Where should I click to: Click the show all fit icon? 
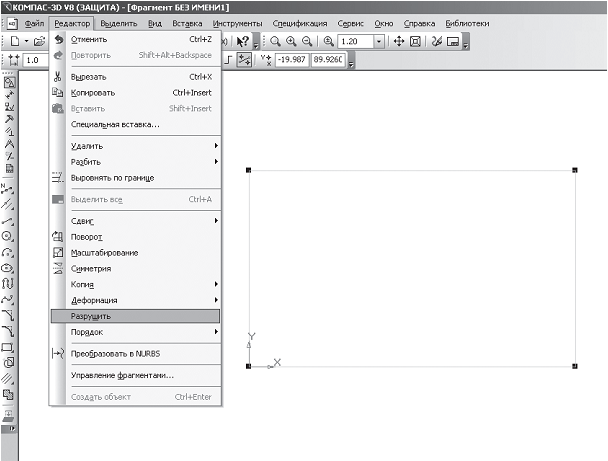415,41
